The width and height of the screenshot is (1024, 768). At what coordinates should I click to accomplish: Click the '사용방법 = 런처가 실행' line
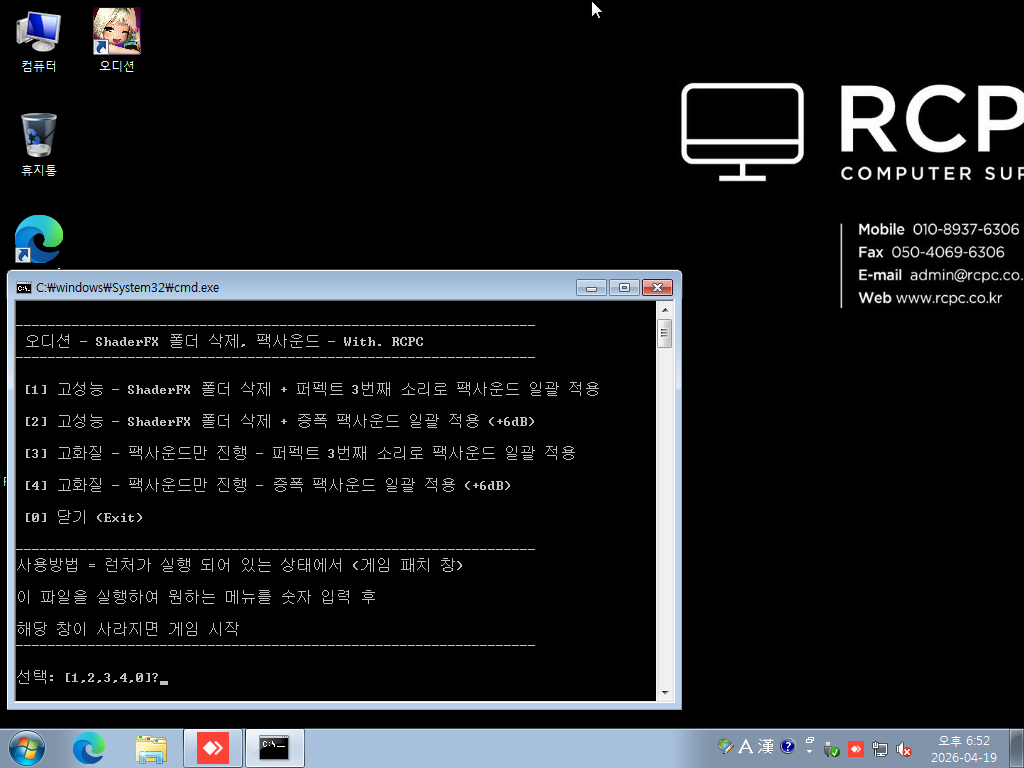(240, 565)
